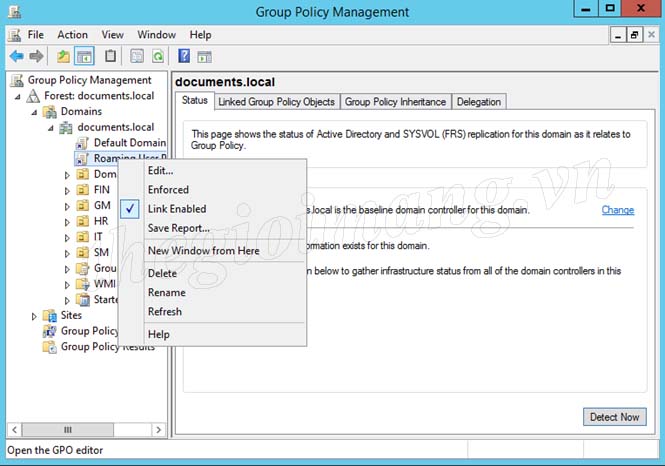Open the View menu

(112, 35)
